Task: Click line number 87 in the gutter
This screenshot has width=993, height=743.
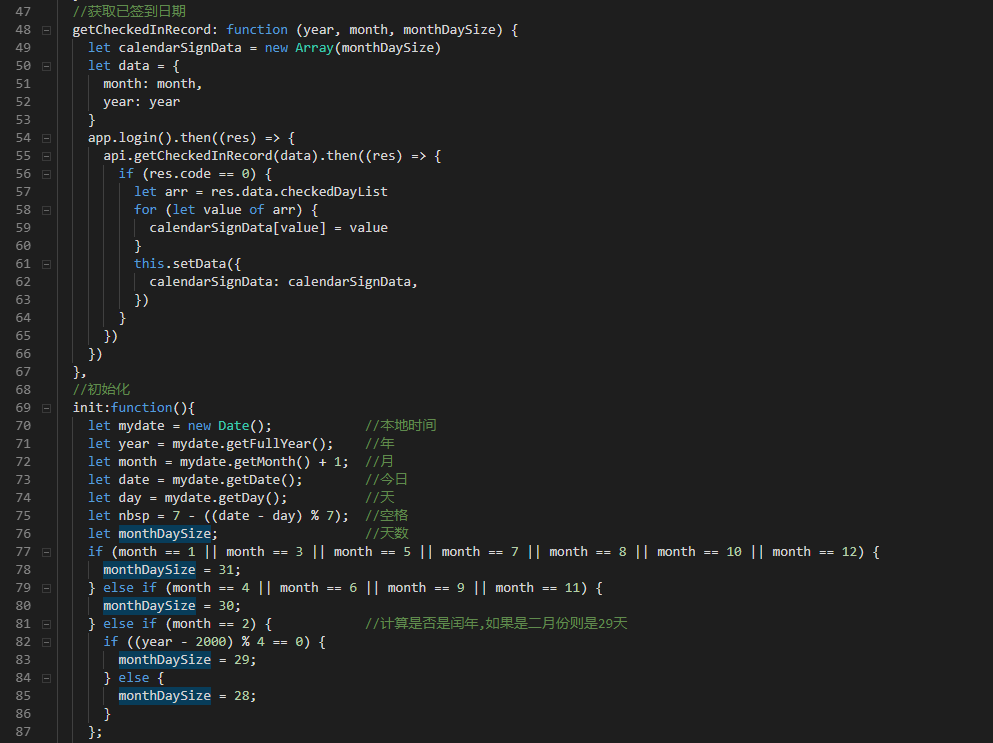Action: click(23, 732)
